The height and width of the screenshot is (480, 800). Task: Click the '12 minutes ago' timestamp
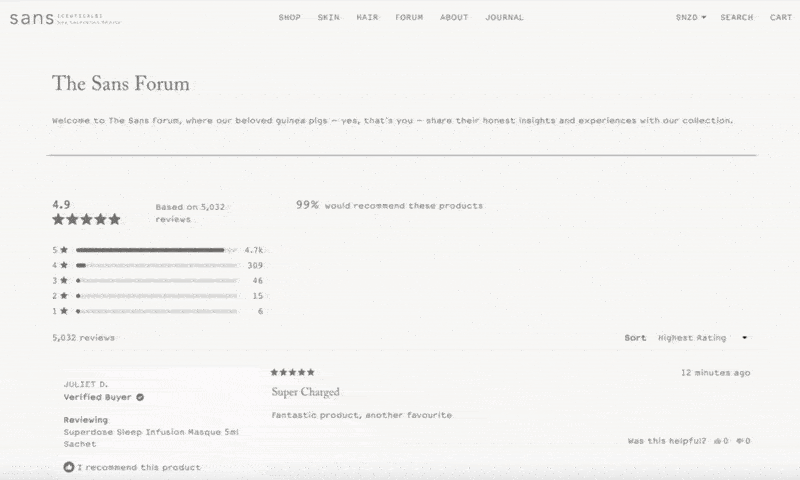(715, 373)
